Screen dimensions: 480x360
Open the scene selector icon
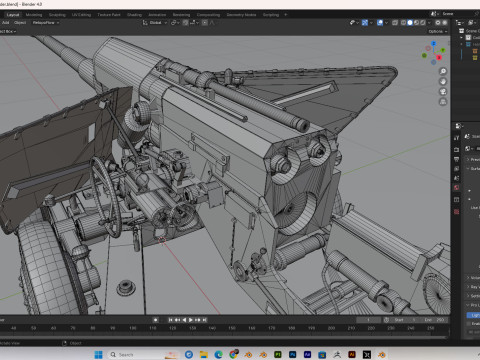point(434,14)
